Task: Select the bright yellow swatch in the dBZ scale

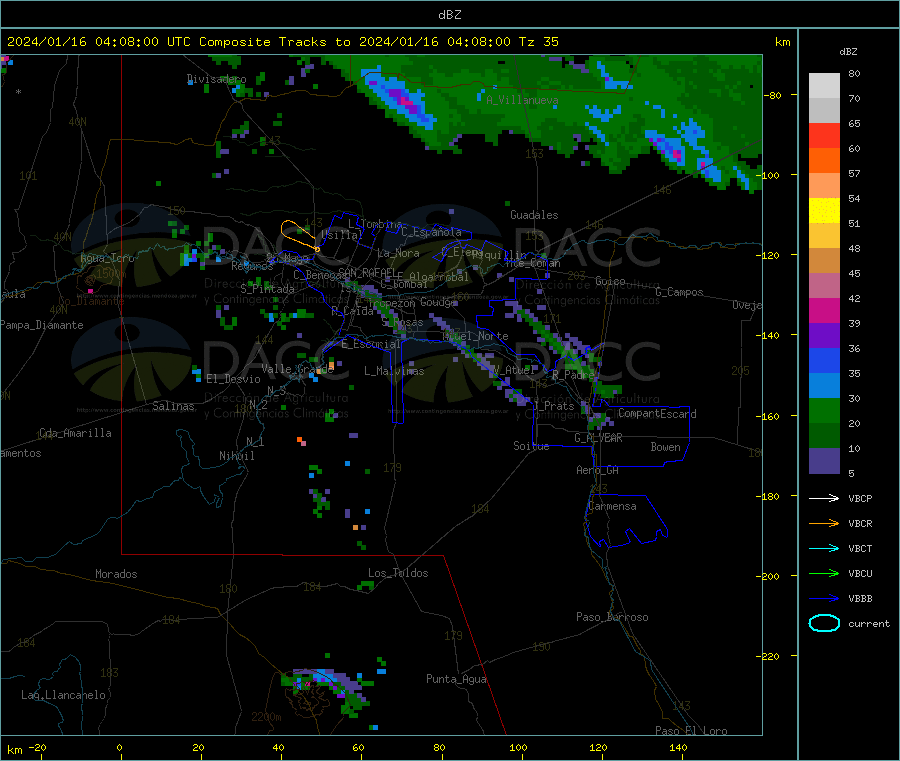Action: point(824,211)
